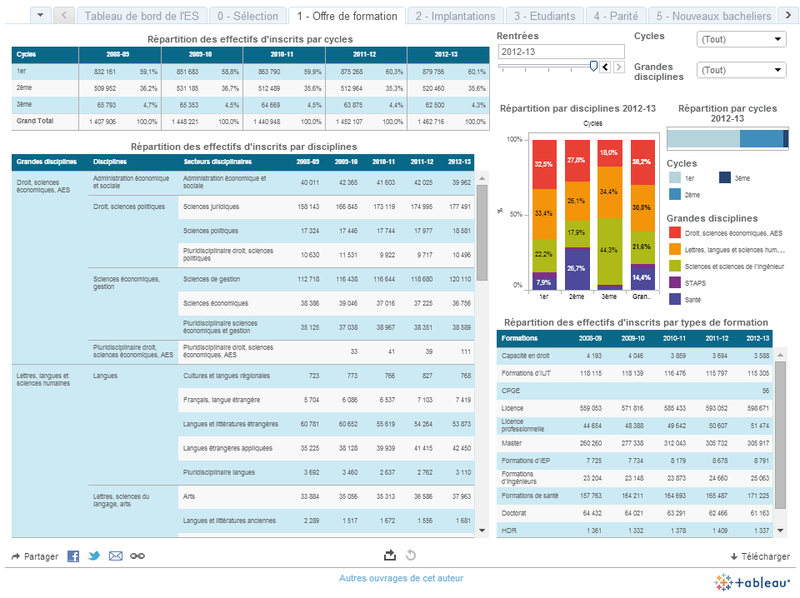Open the Tableau logo link
Viewport: 800px width, 598px height.
752,582
